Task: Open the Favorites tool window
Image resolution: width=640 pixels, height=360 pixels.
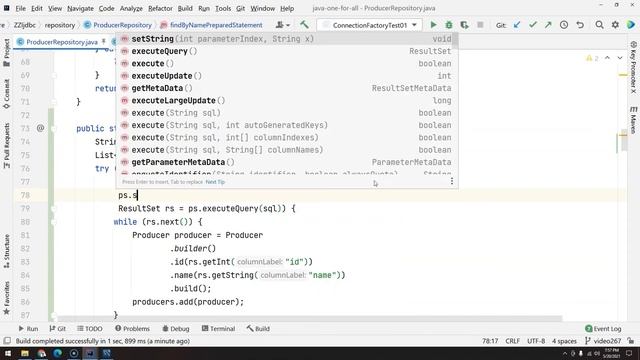Action: tap(7, 298)
